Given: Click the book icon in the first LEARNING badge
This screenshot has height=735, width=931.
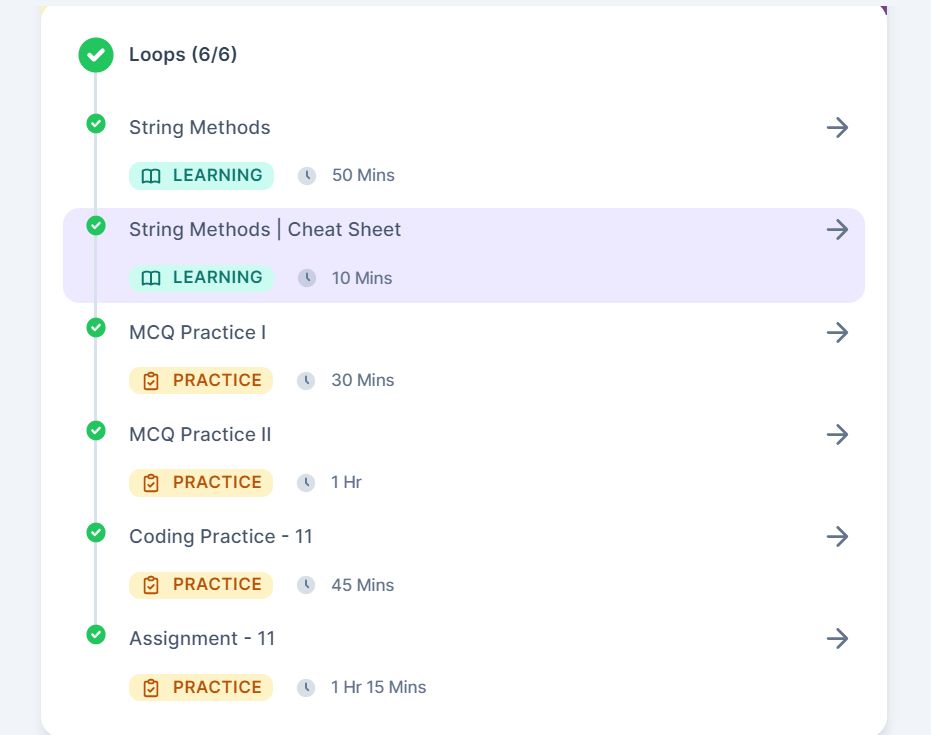Looking at the screenshot, I should pos(151,176).
